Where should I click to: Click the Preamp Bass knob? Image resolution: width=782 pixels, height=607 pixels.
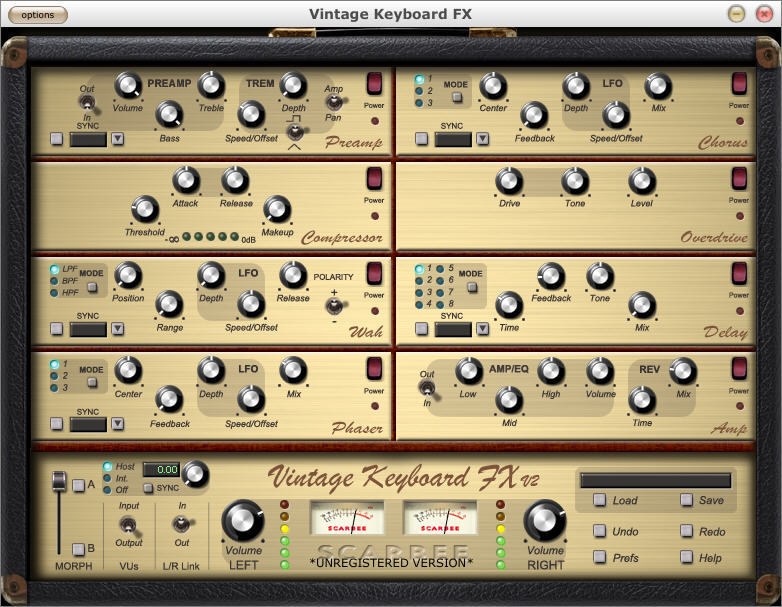[170, 115]
